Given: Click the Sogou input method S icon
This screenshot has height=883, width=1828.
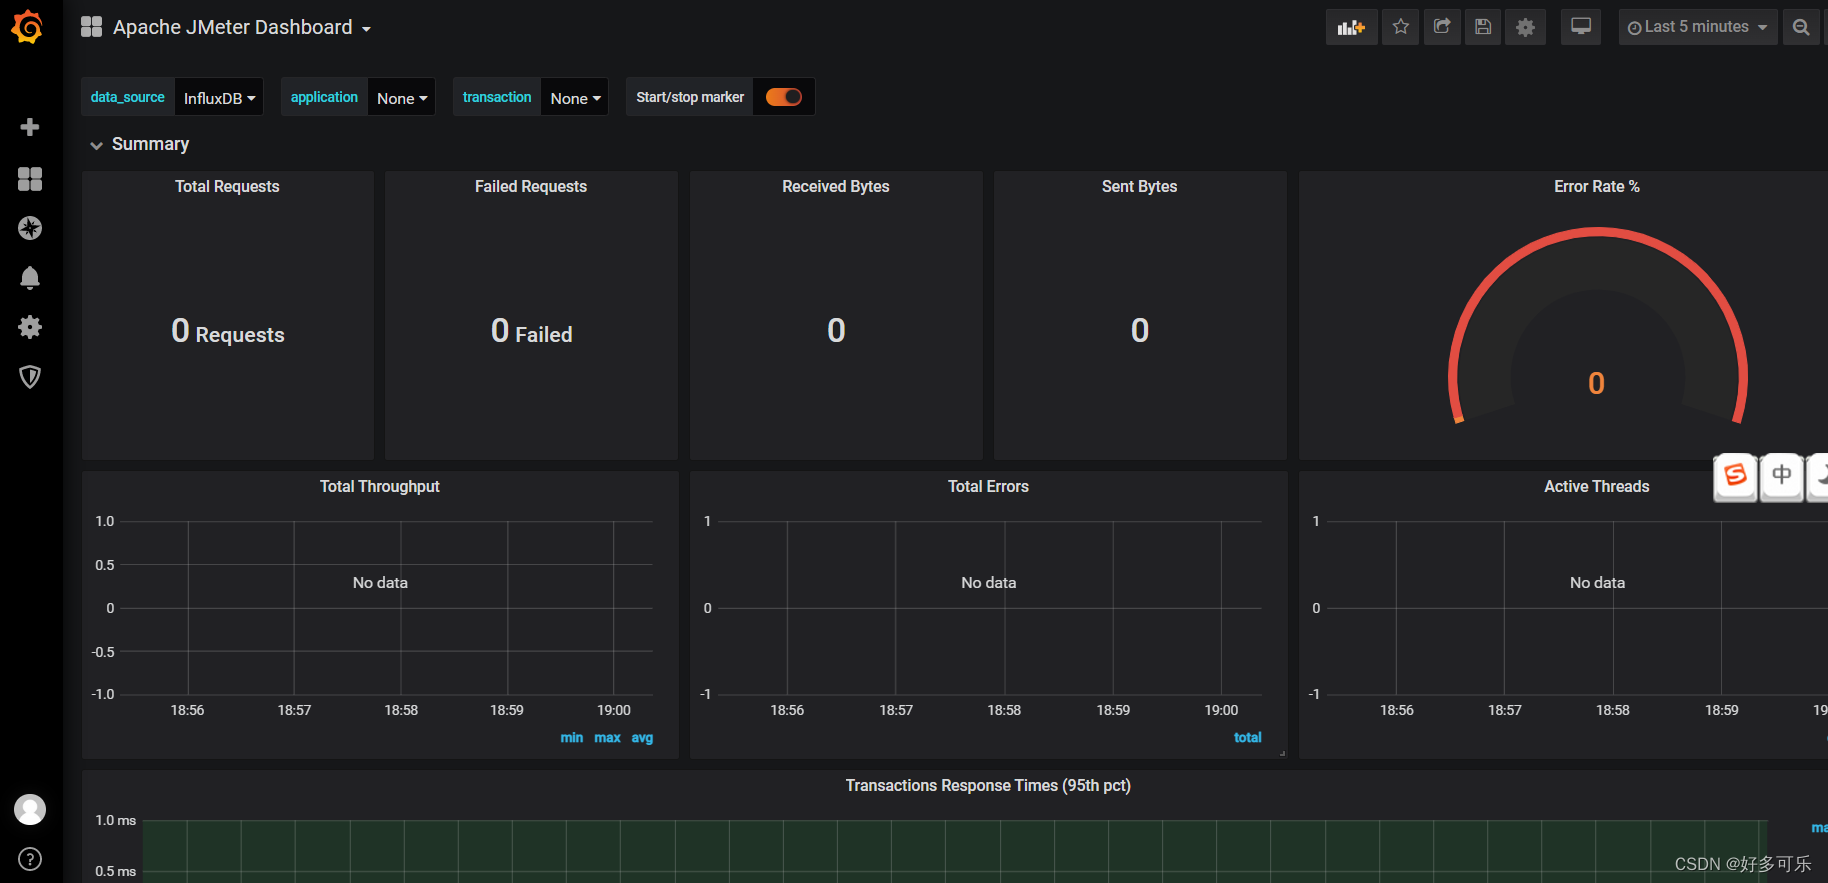Looking at the screenshot, I should [x=1736, y=476].
